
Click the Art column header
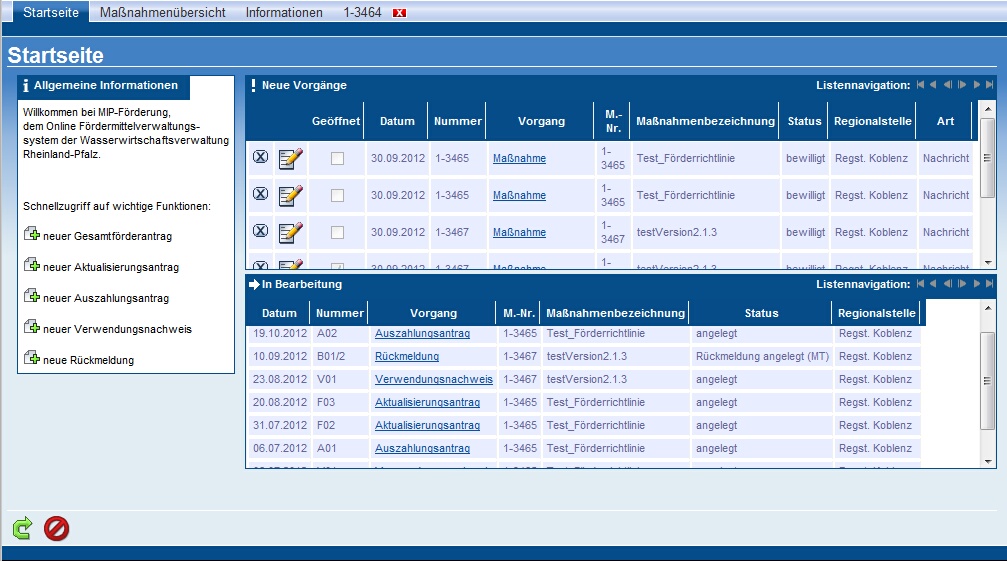coord(945,121)
